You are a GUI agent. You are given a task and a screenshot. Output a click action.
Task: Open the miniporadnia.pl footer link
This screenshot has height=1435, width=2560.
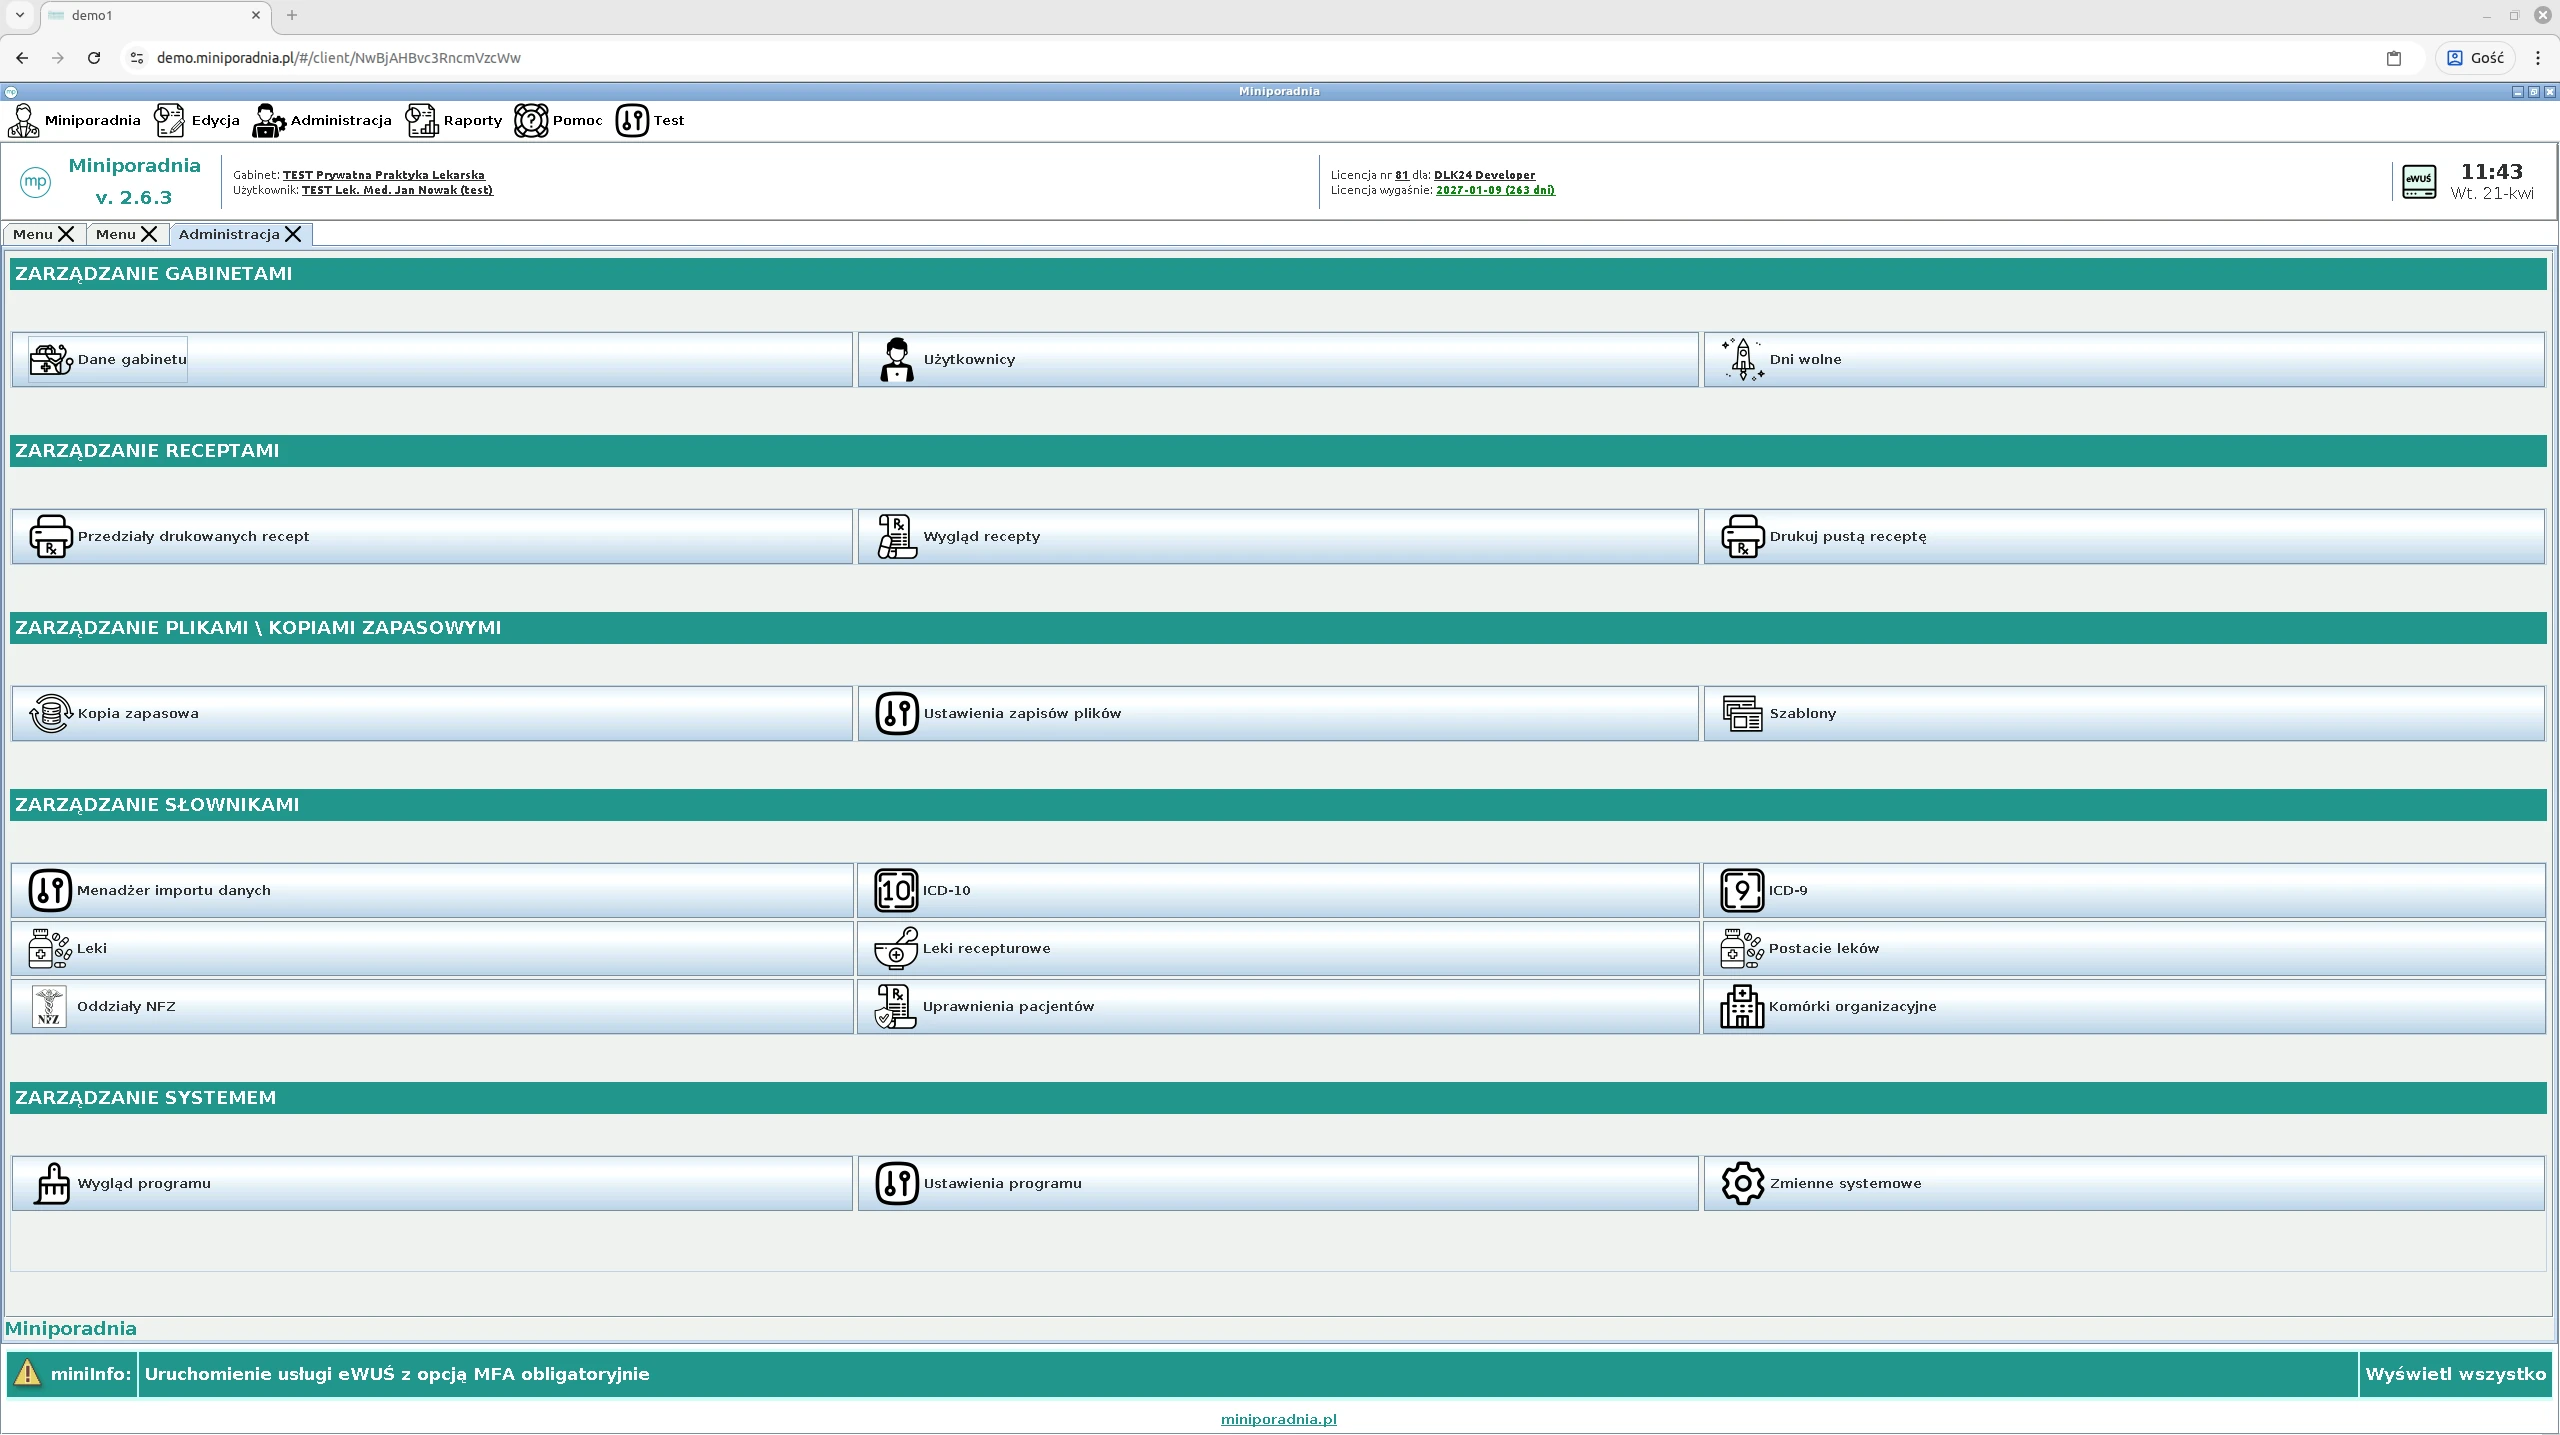[x=1278, y=1418]
